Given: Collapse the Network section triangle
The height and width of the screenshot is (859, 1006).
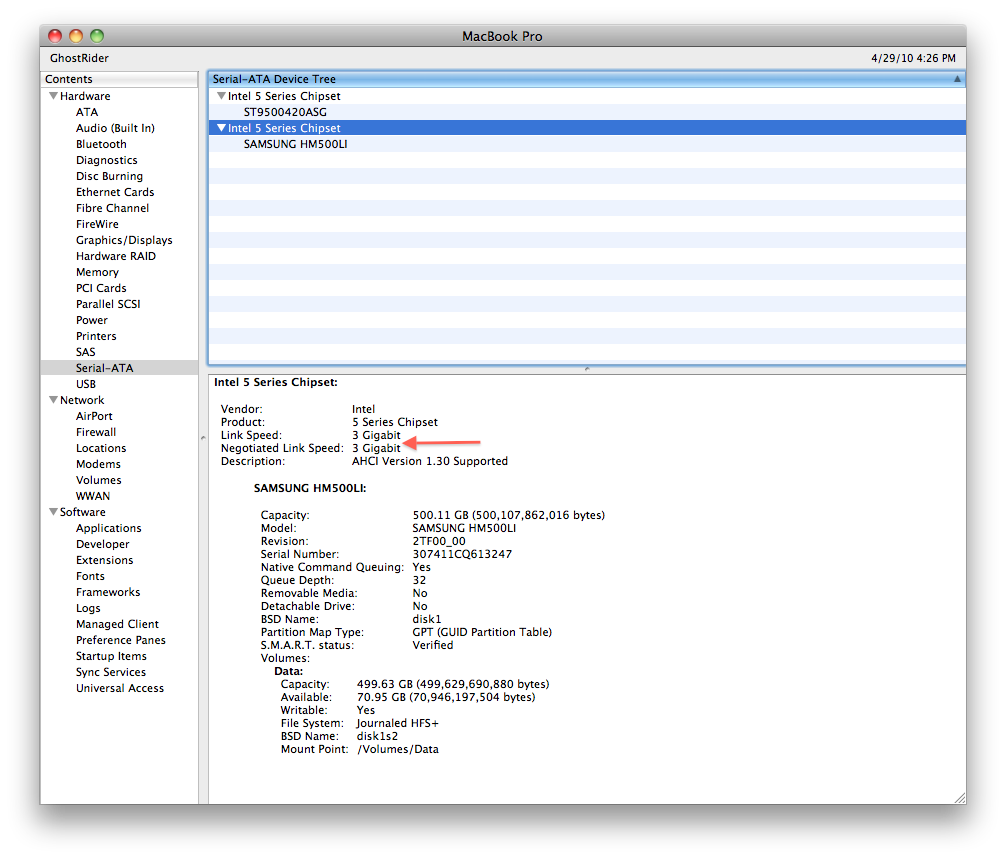Looking at the screenshot, I should (x=53, y=400).
